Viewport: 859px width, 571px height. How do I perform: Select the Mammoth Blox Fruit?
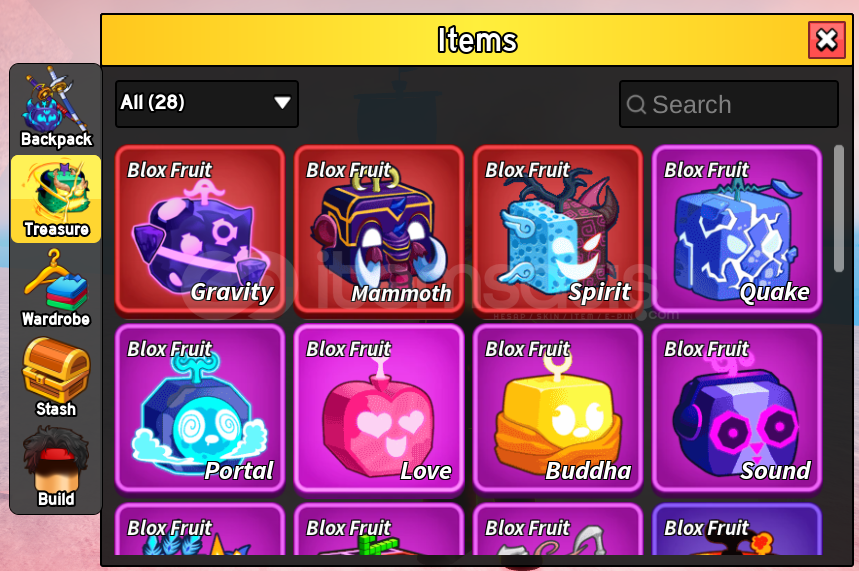(x=379, y=231)
